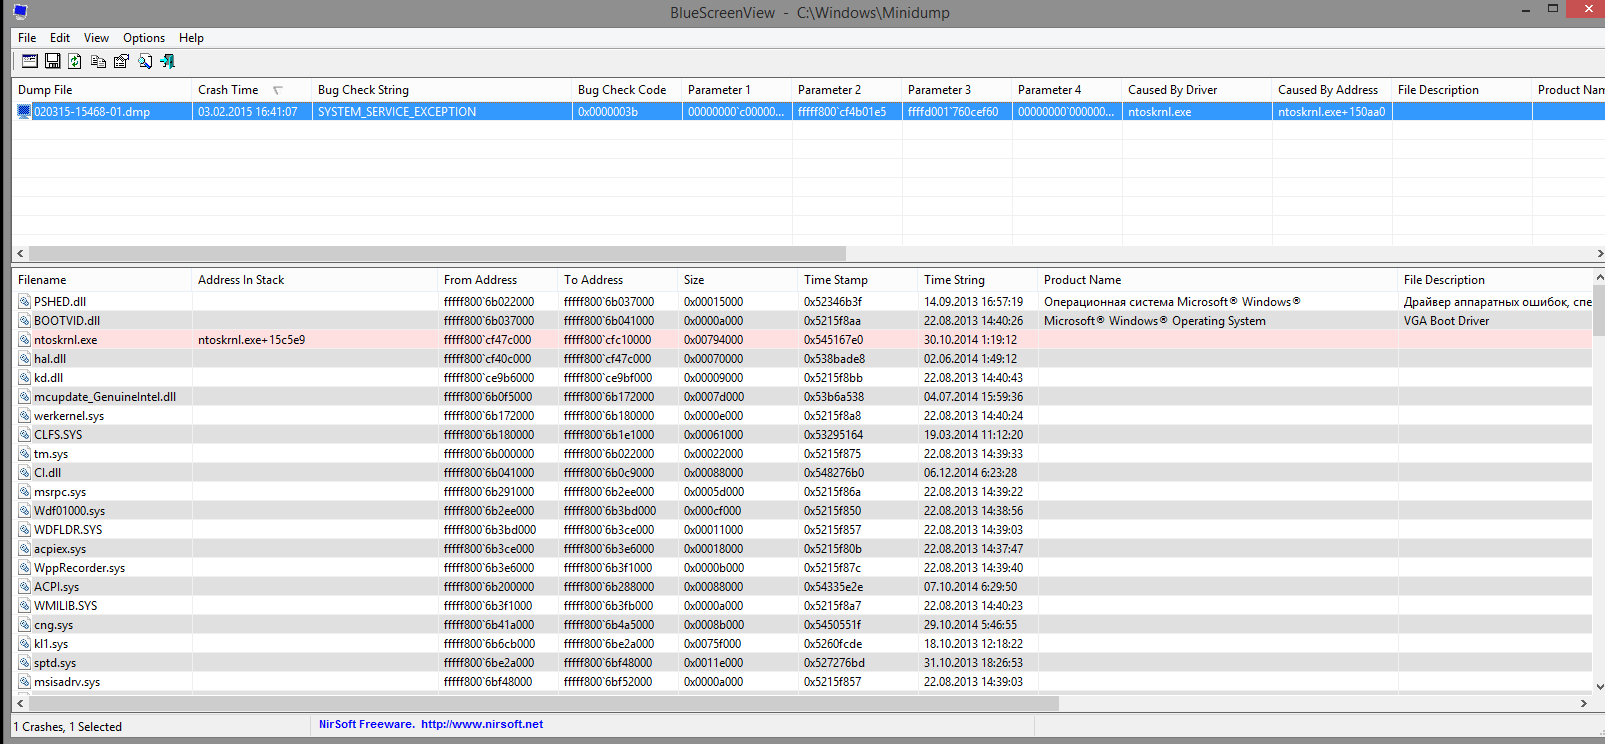The height and width of the screenshot is (744, 1605).
Task: Click the file icon next to hal.dll
Action: pos(24,359)
